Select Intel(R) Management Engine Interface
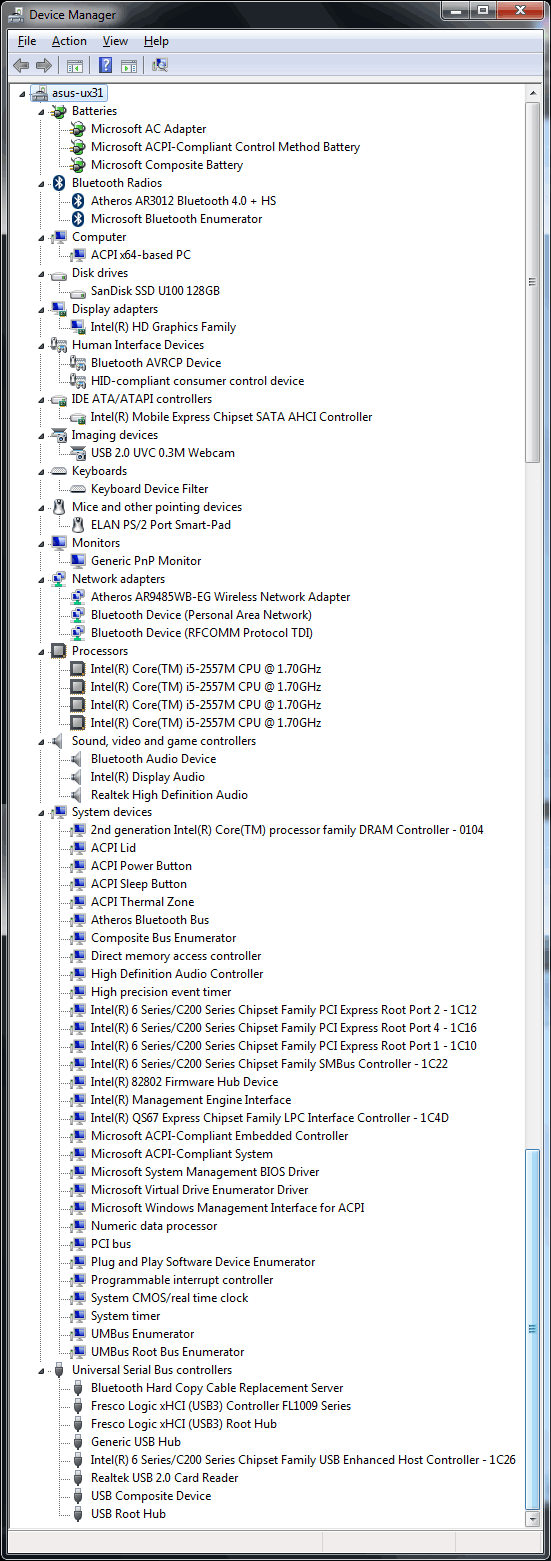 tap(191, 1100)
